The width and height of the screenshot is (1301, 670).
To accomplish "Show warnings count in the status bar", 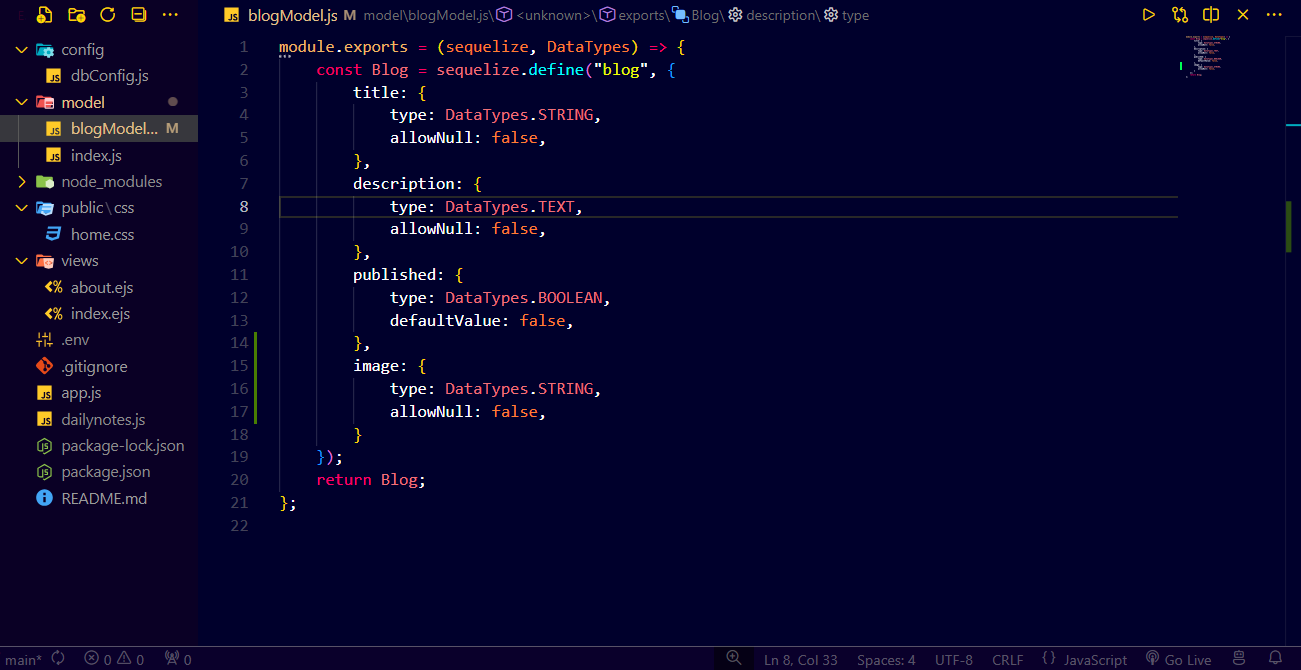I will pos(131,659).
